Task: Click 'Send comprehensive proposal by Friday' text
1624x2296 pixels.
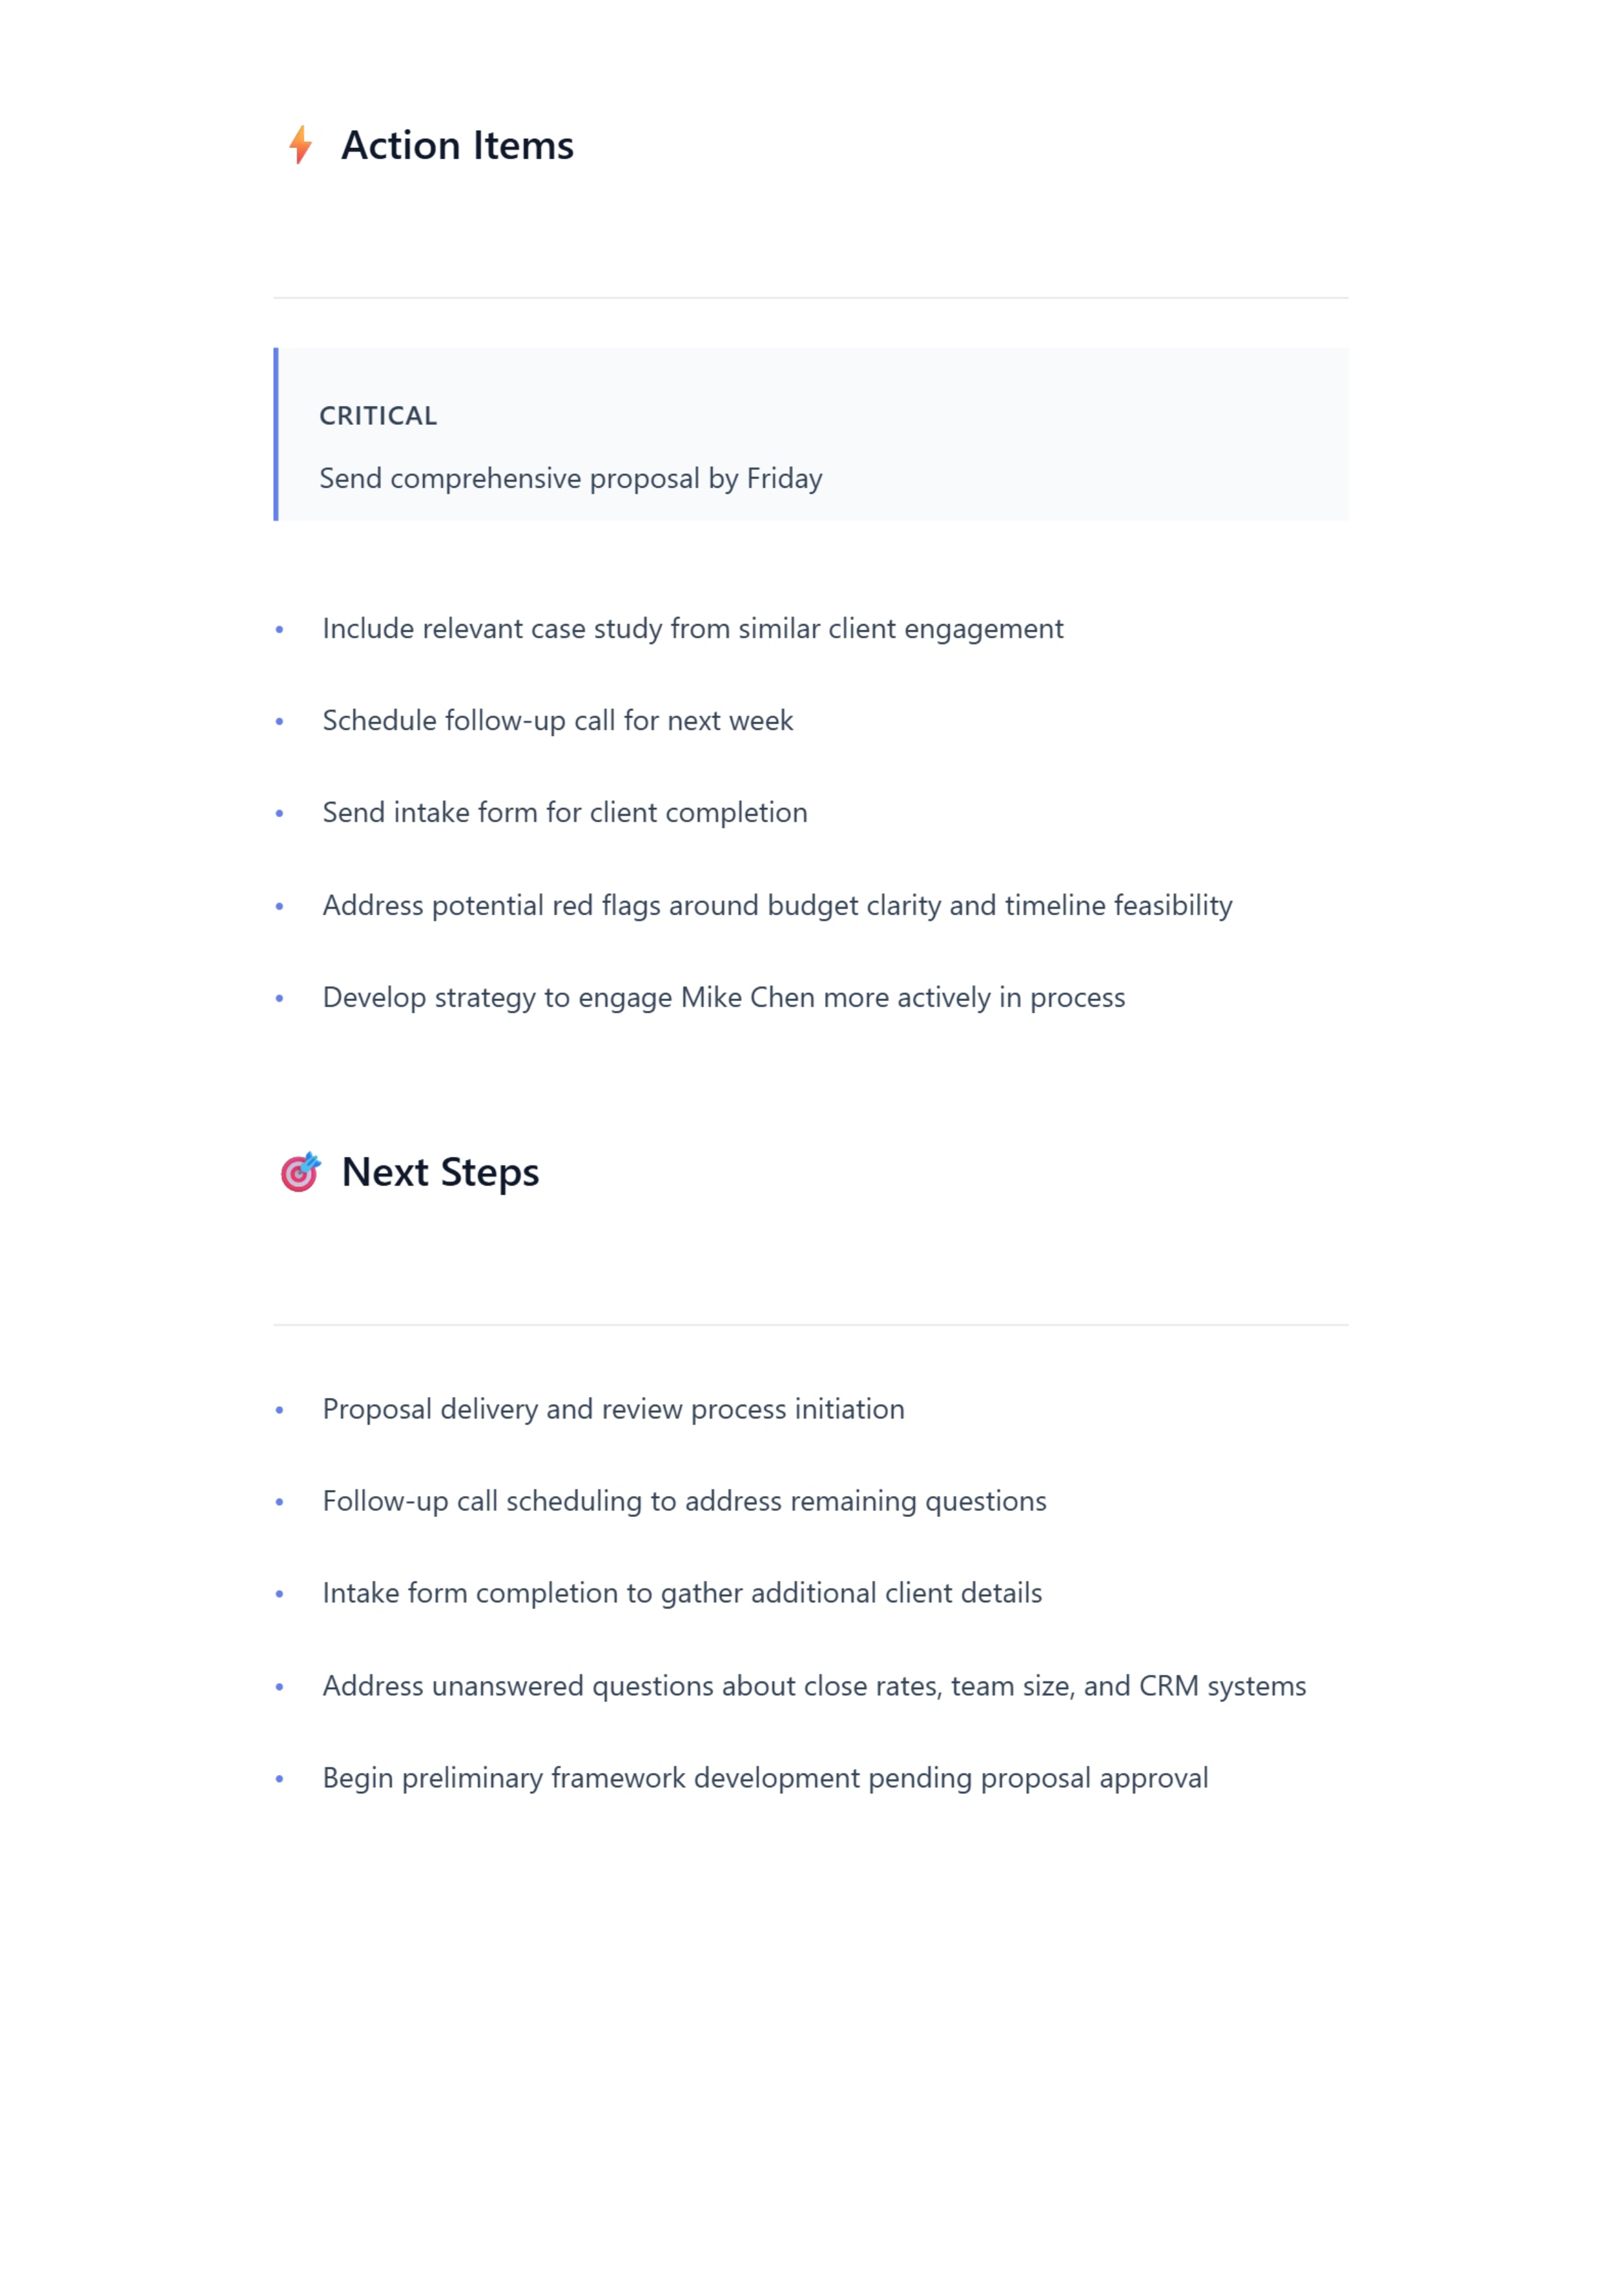Action: click(570, 478)
